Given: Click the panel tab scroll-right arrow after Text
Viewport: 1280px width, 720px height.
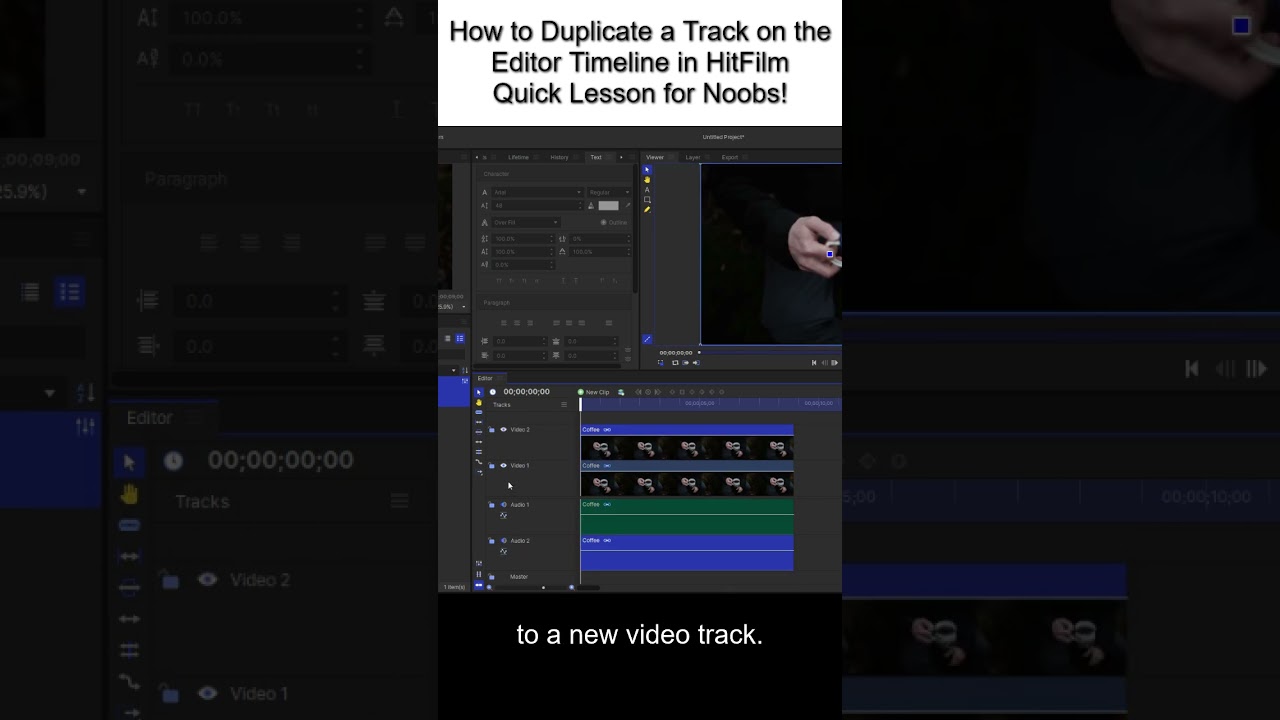Looking at the screenshot, I should [621, 157].
